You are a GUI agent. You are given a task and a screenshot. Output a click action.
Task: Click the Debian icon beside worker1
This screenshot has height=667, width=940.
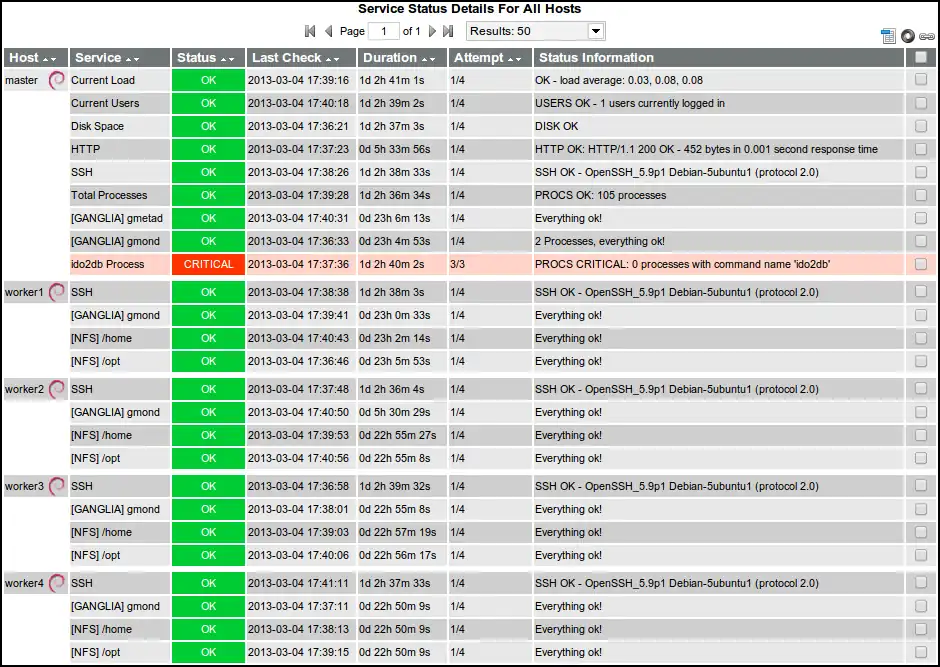coord(57,292)
